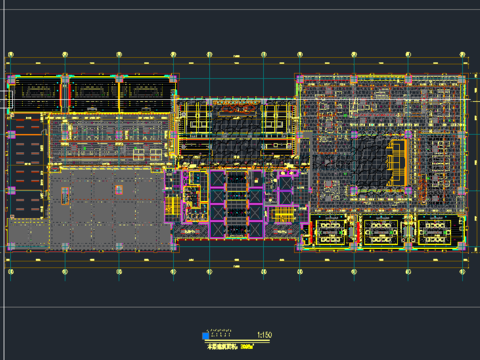Image resolution: width=480 pixels, height=360 pixels.
Task: Click the yellow stepped platform in the right hall
Action: point(396,163)
